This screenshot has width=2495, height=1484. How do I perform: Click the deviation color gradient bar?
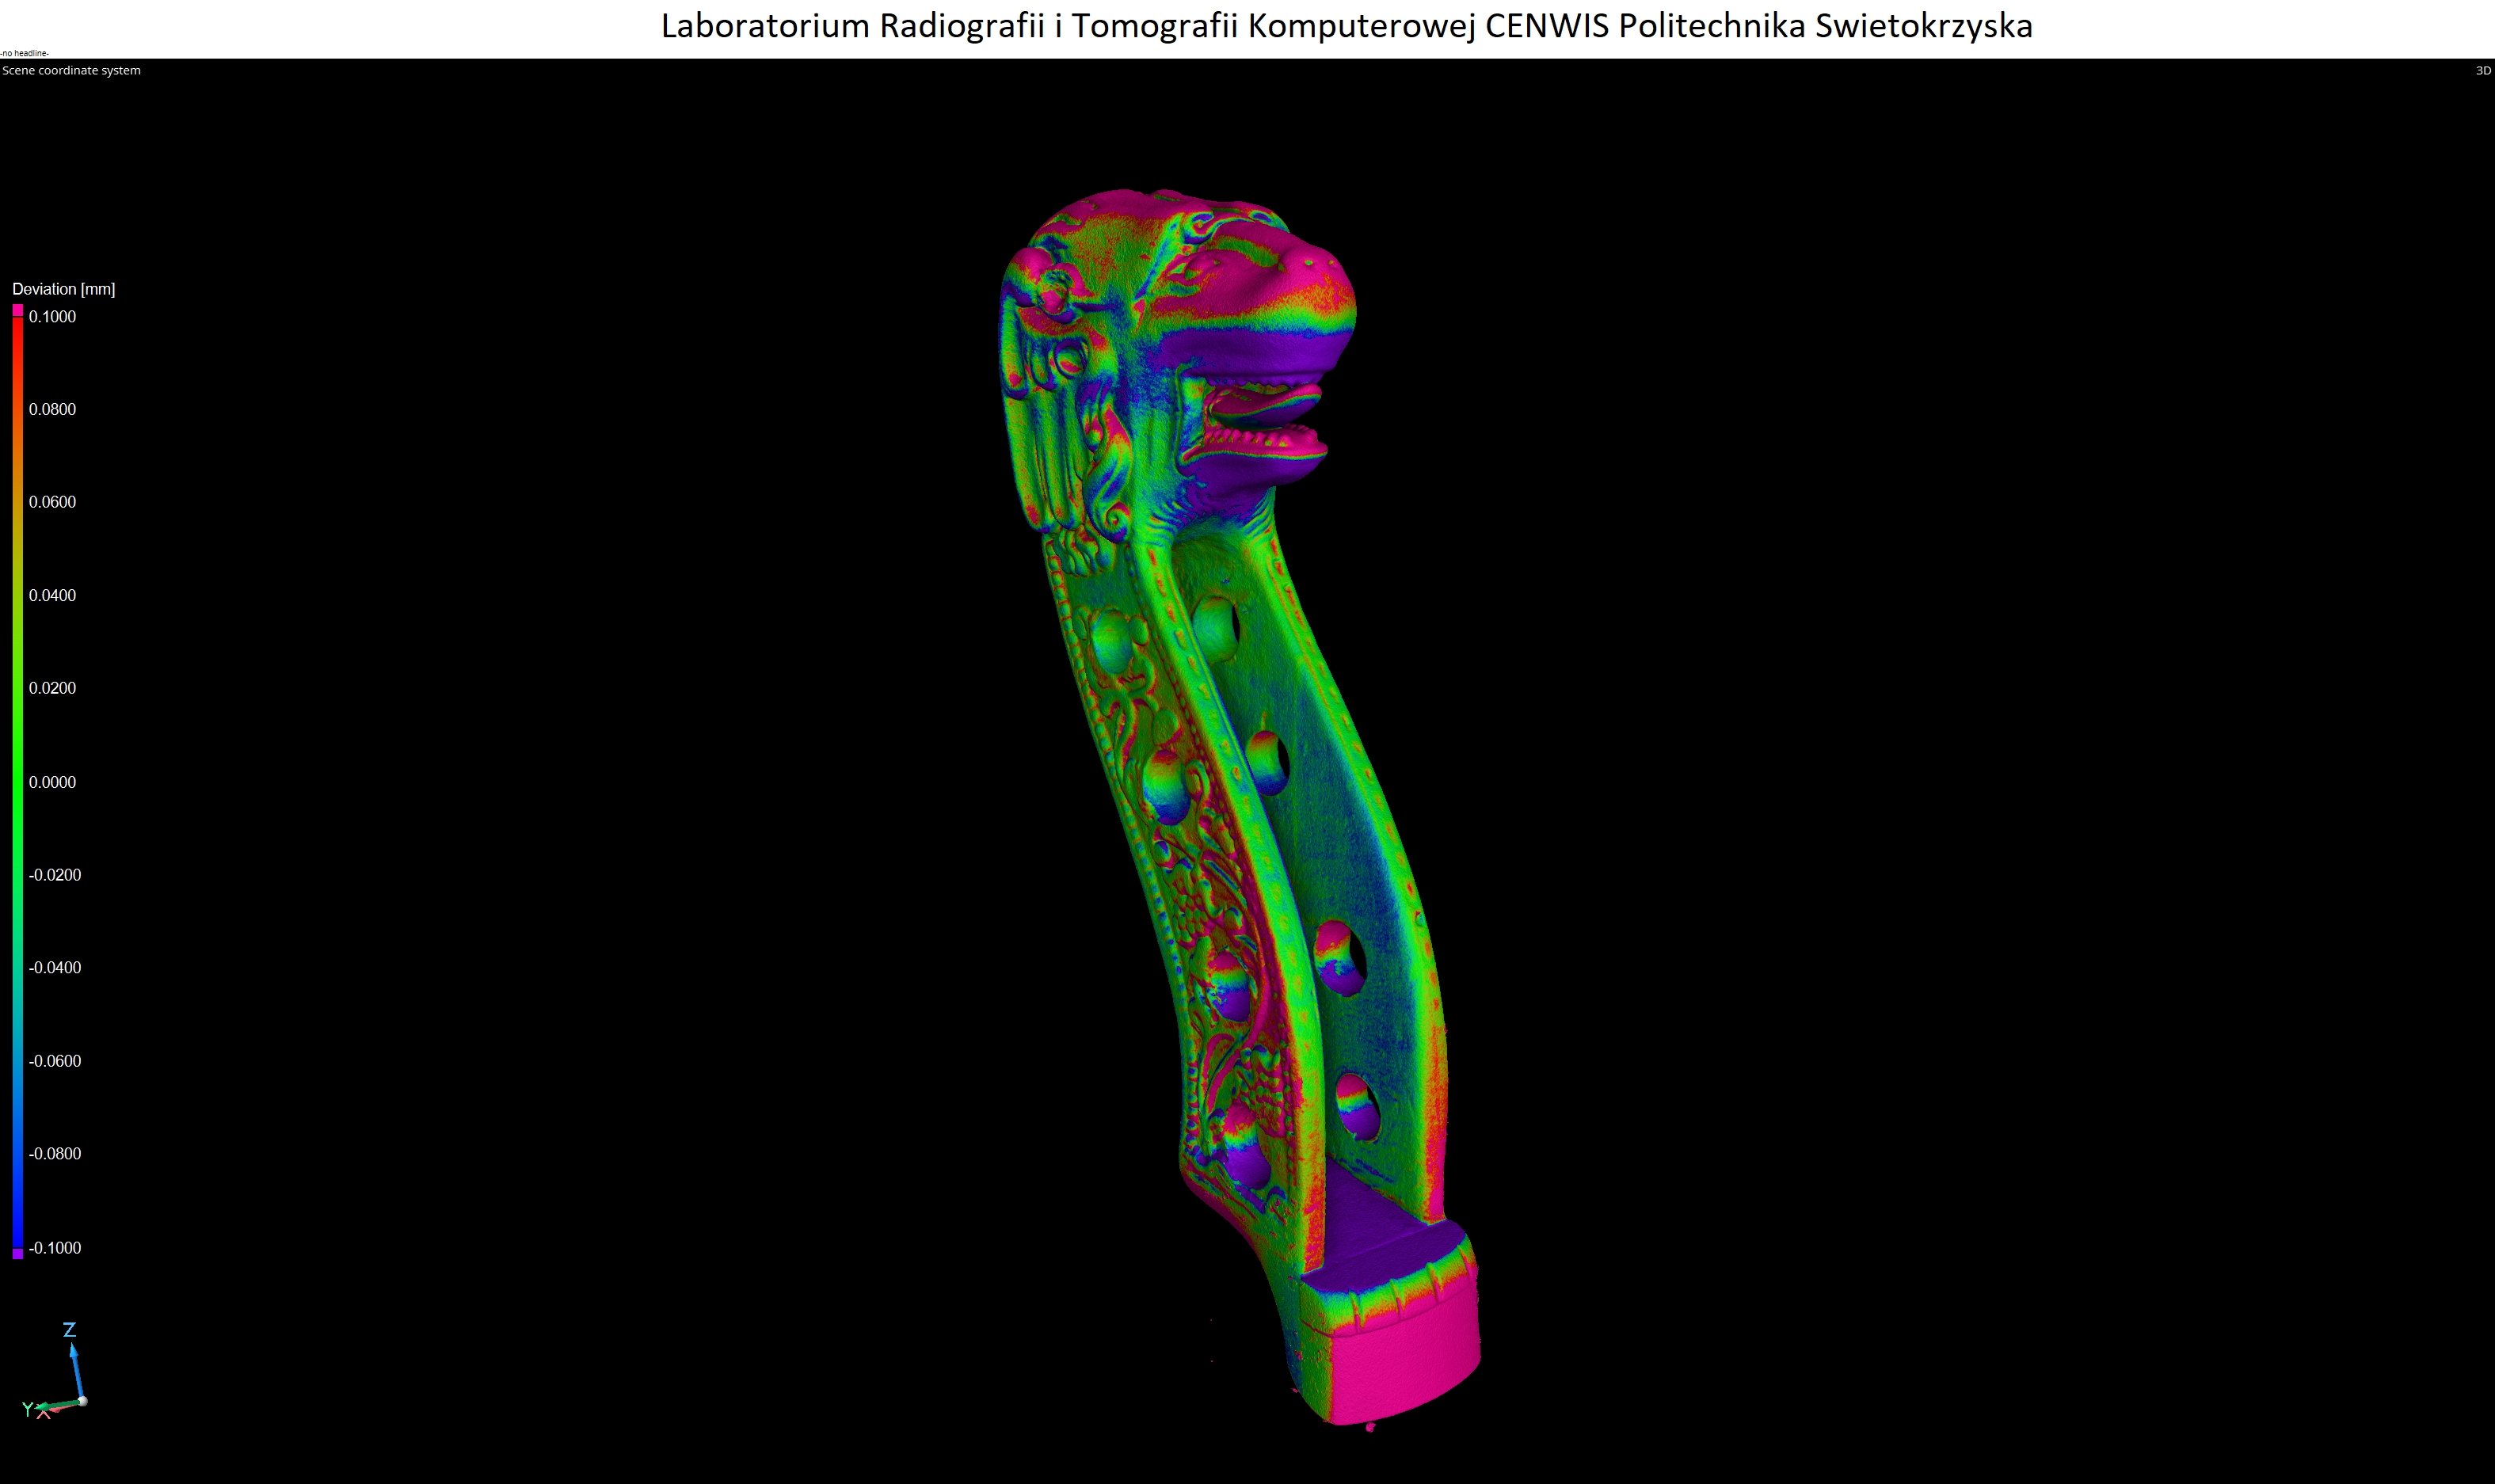pos(17,782)
